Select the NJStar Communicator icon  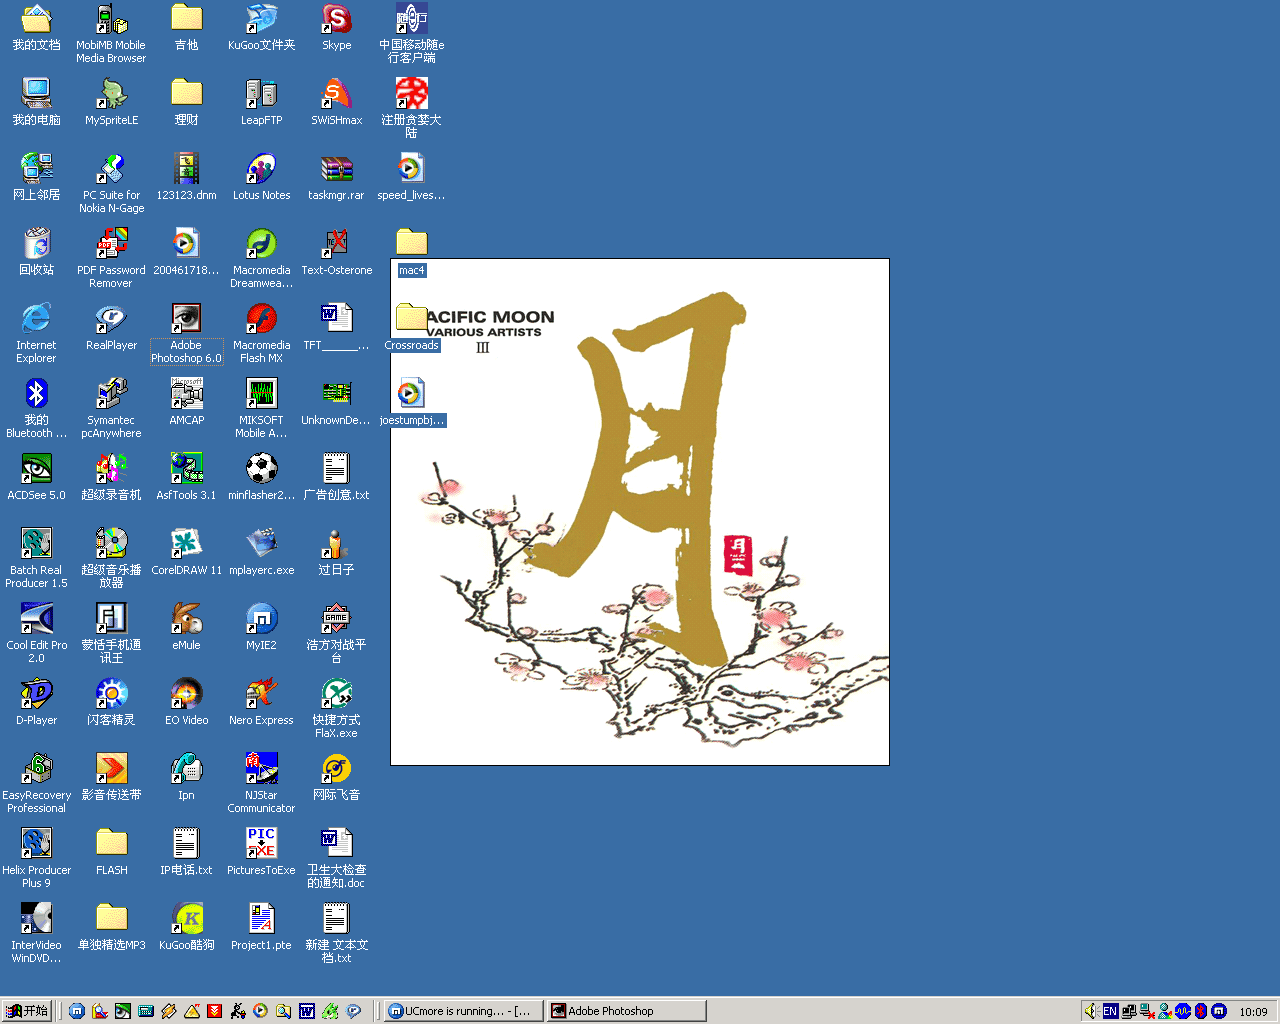tap(261, 783)
